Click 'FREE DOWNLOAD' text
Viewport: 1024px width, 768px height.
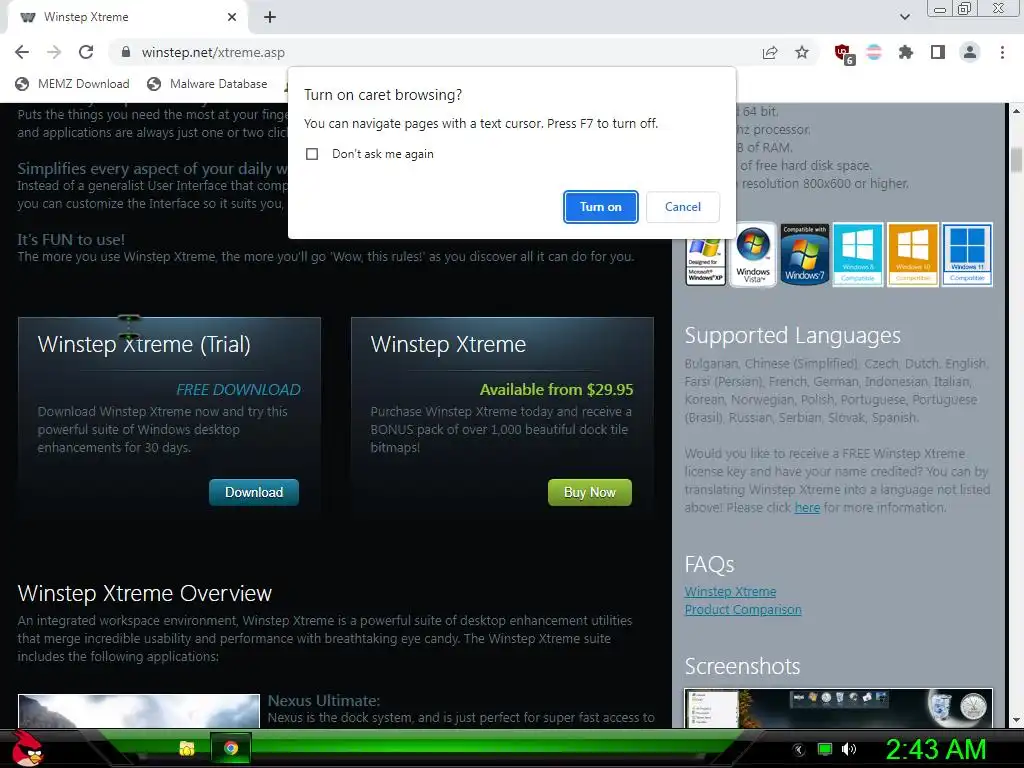(x=238, y=390)
